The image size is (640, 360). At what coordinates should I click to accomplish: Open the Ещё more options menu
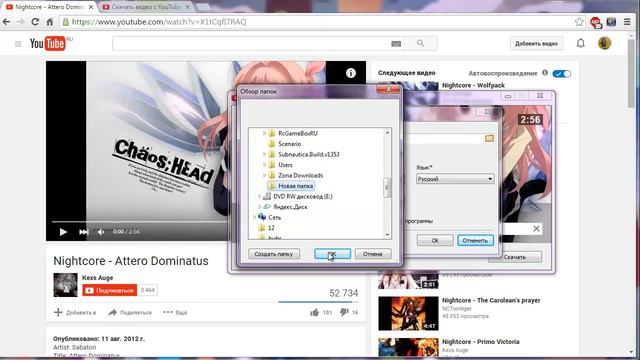coord(175,313)
